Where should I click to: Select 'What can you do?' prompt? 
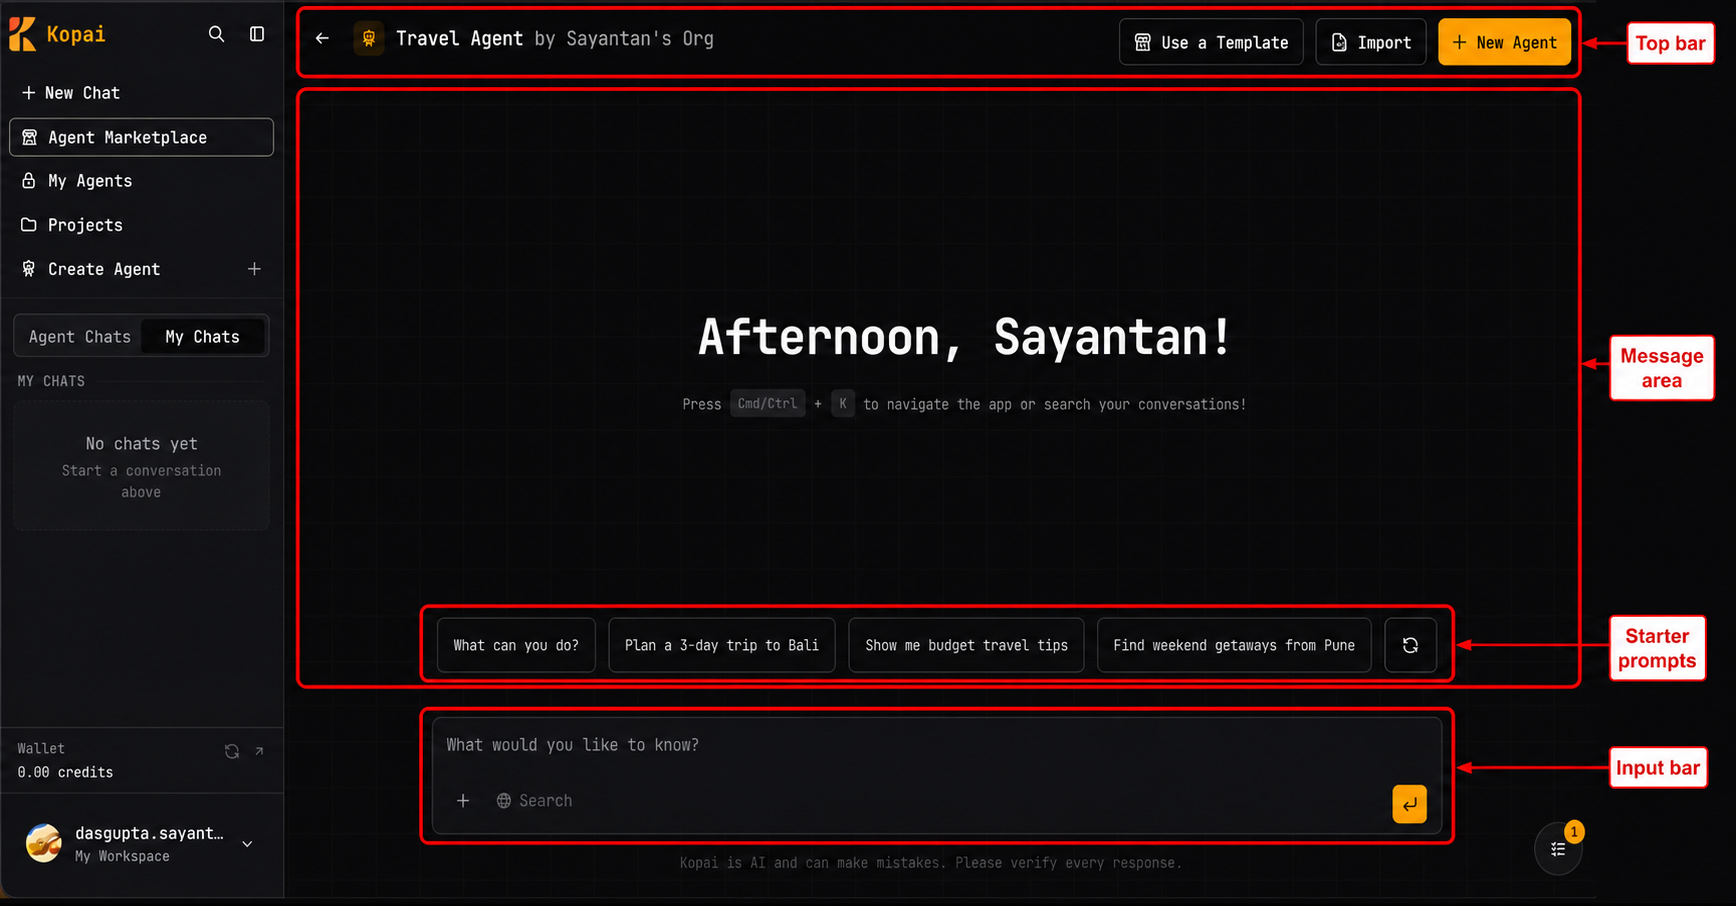click(516, 645)
